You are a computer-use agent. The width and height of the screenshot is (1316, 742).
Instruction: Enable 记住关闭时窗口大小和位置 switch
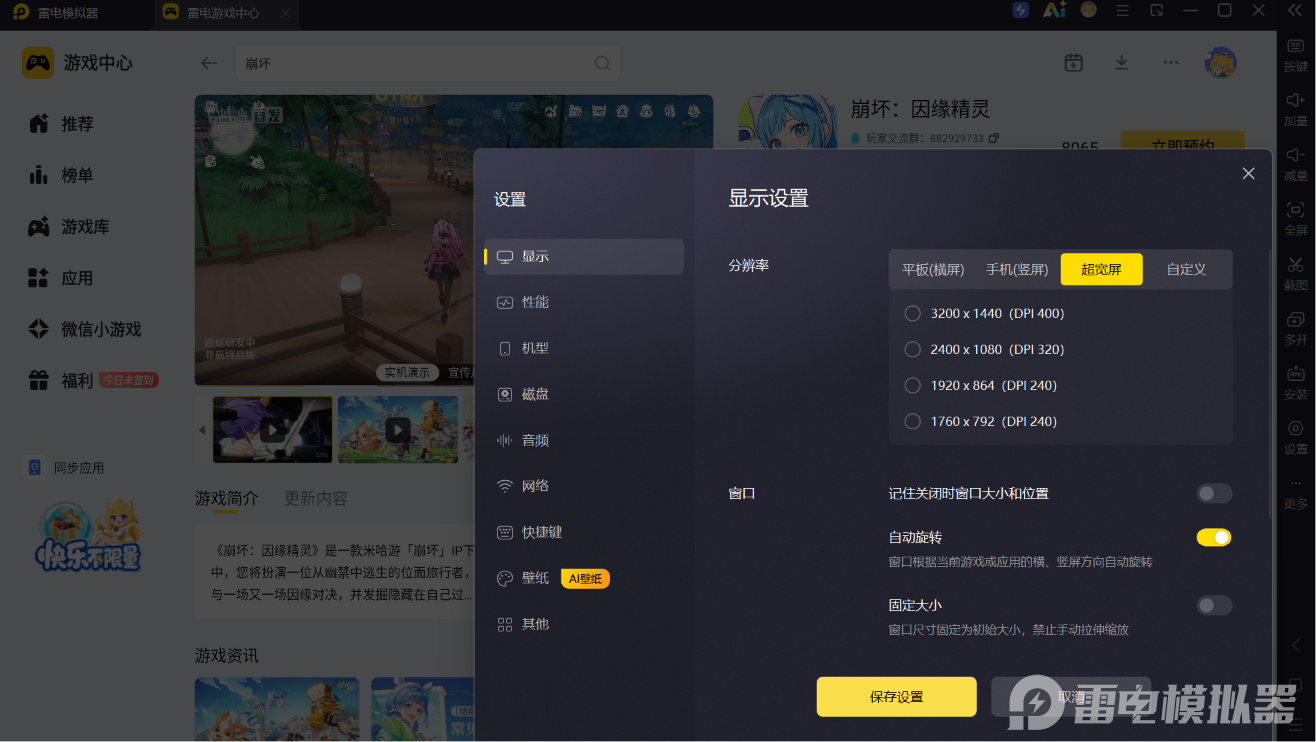click(1214, 493)
